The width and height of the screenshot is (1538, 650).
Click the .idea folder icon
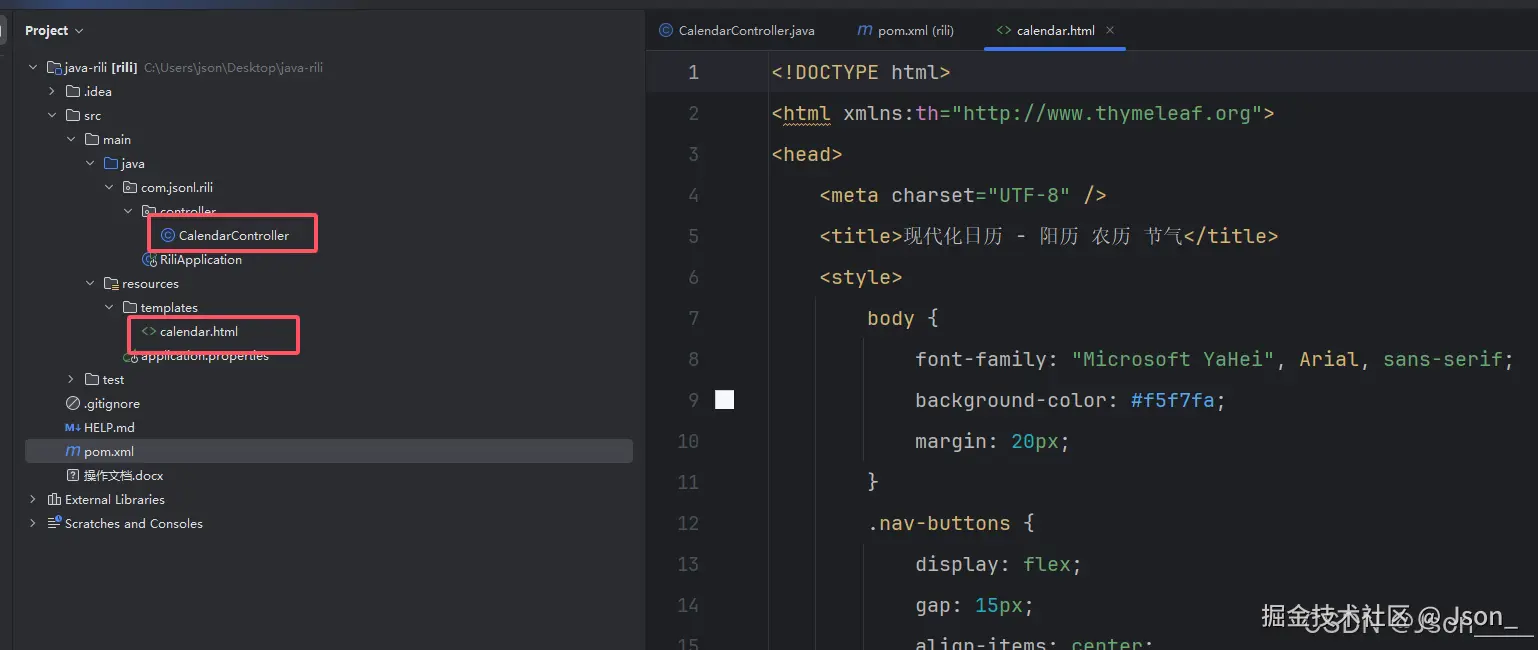pos(73,91)
